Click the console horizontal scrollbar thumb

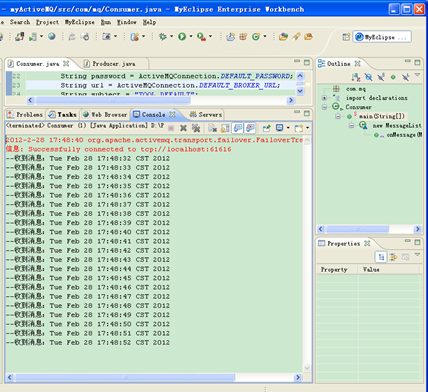[x=125, y=378]
